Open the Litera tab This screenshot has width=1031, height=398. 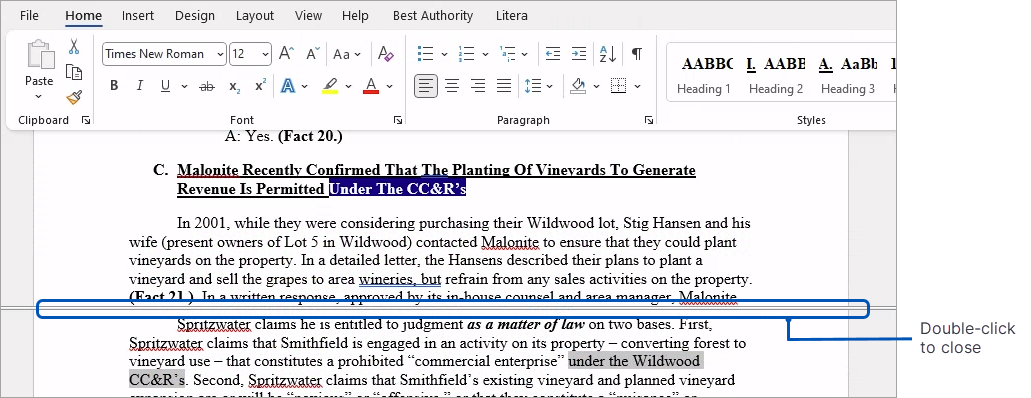coord(512,16)
